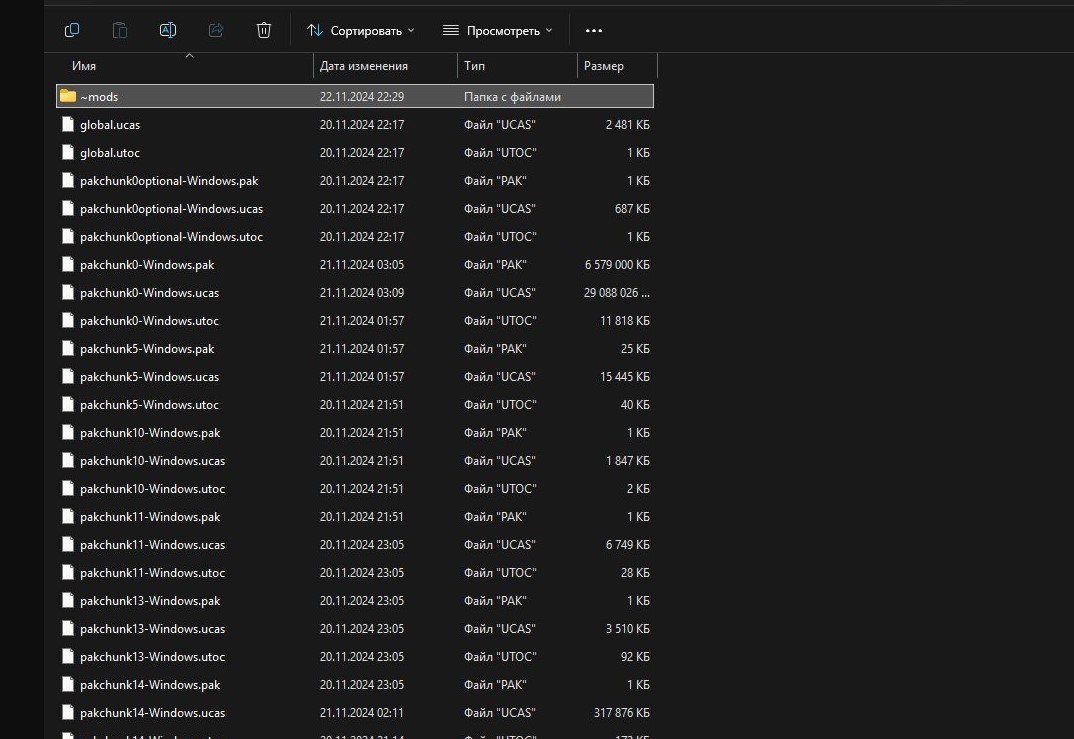Select the pakchunk5-Windows.utoc file
The image size is (1074, 739).
(x=149, y=405)
